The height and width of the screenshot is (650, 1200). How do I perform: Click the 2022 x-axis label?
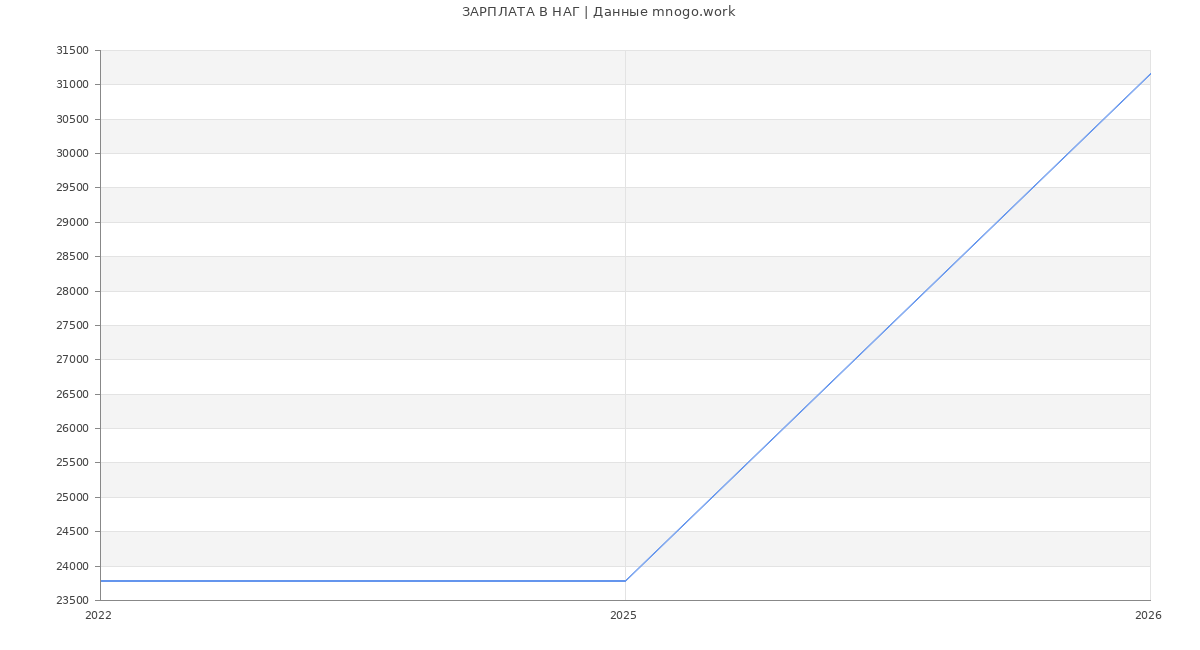coord(99,616)
